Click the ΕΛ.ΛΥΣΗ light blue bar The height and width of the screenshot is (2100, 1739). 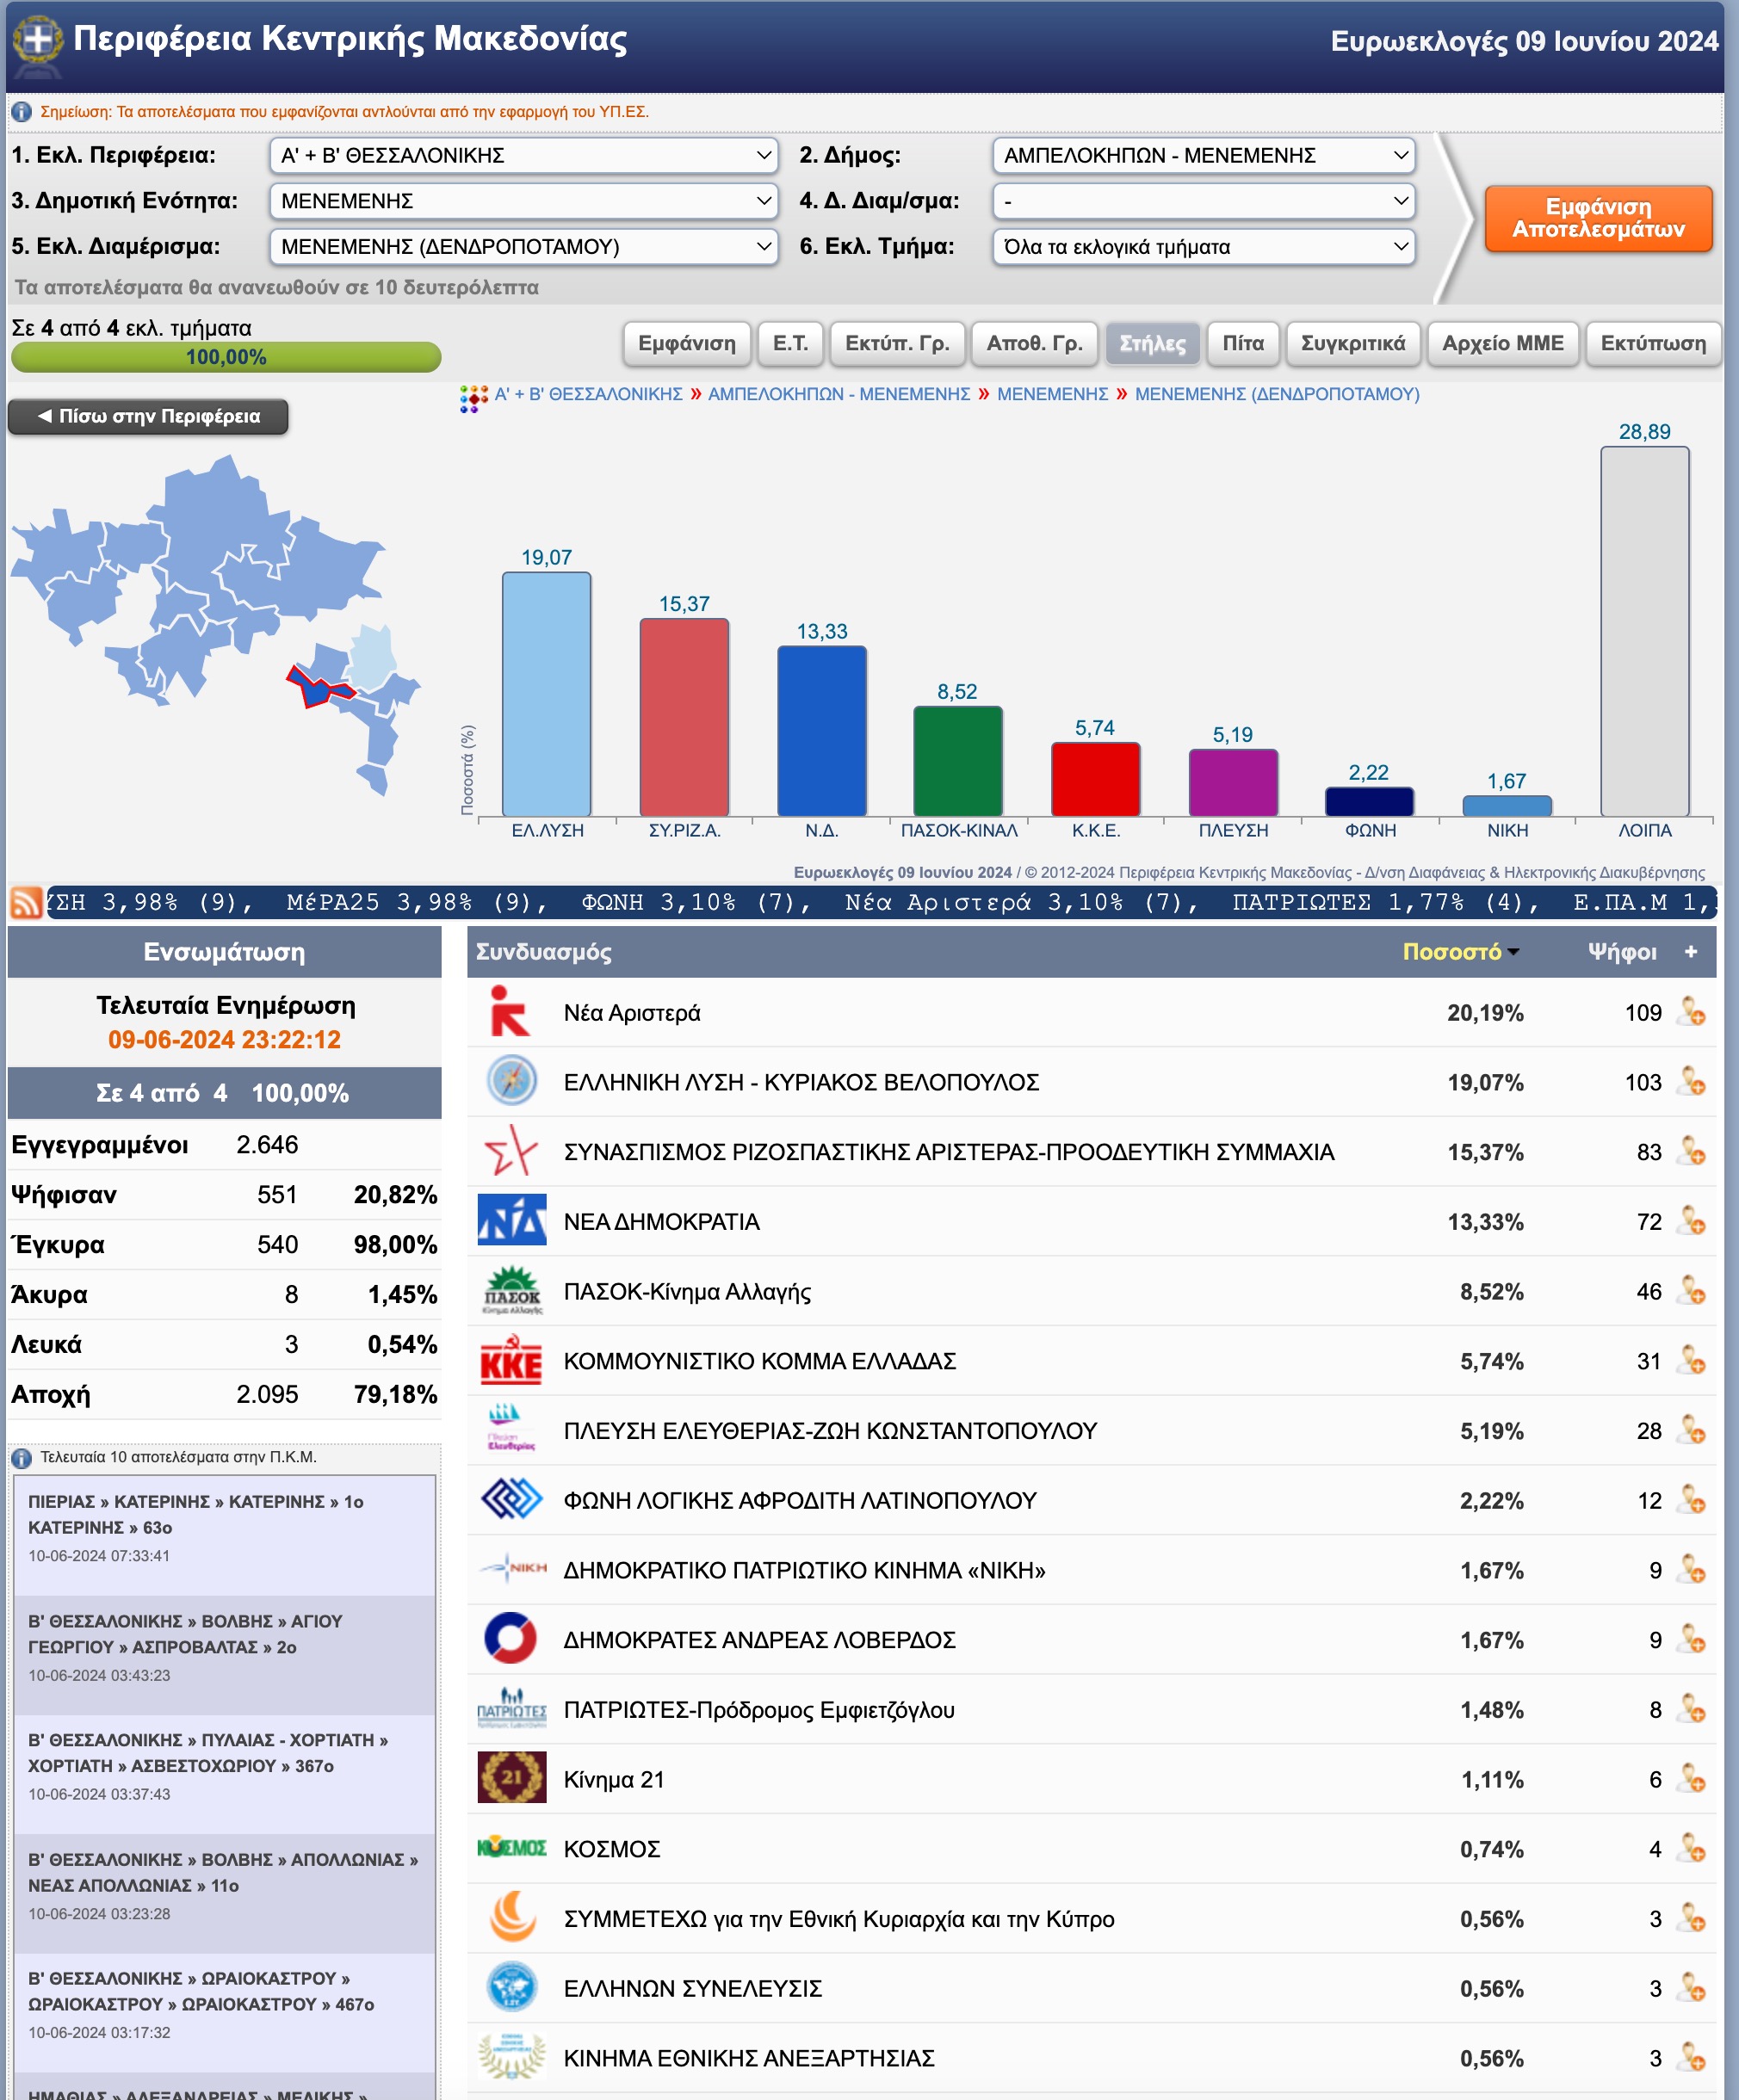546,694
